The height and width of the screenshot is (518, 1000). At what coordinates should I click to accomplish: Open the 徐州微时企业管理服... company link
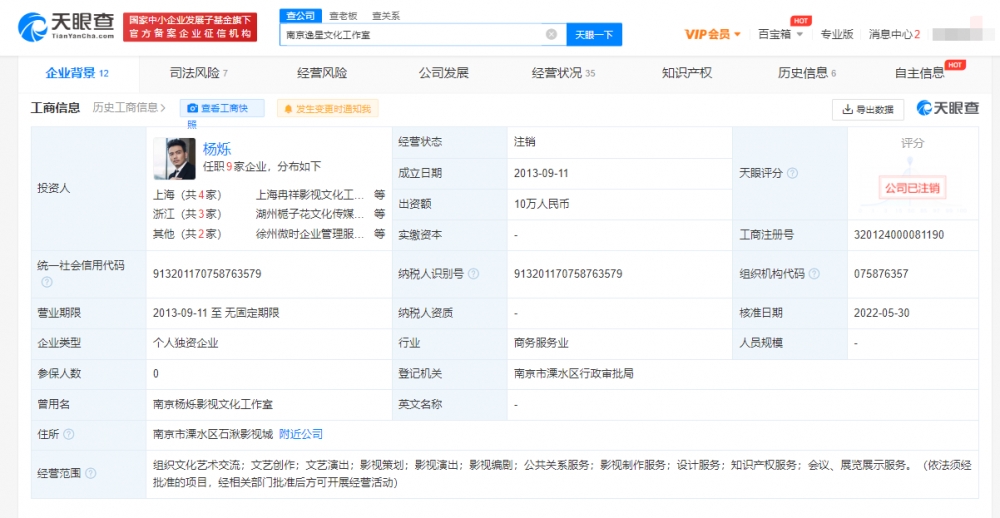[x=310, y=233]
